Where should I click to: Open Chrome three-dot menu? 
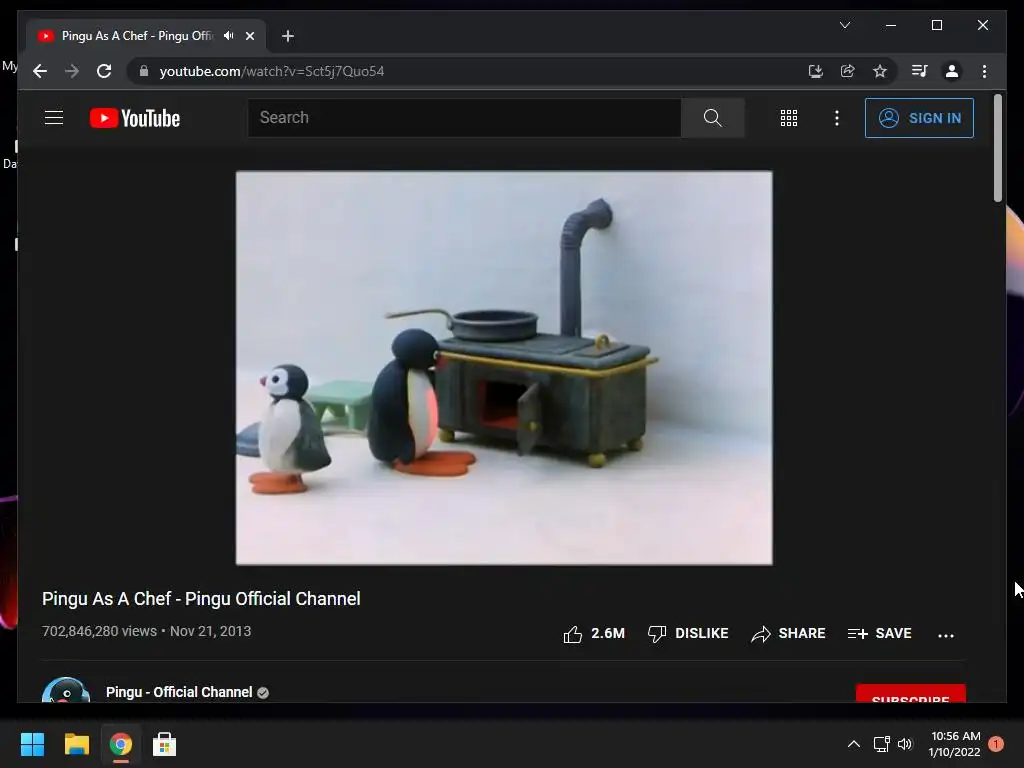click(984, 71)
